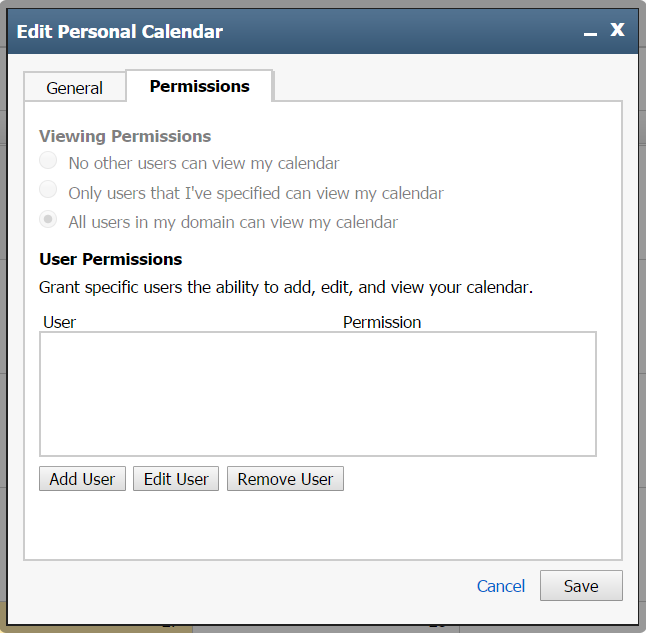Click the 'Viewing Permissions' section heading
The image size is (646, 633).
pyautogui.click(x=125, y=137)
